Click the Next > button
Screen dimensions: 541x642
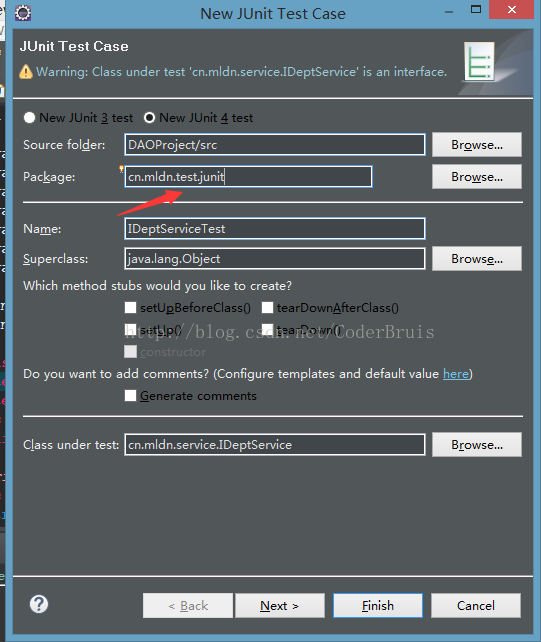click(280, 606)
